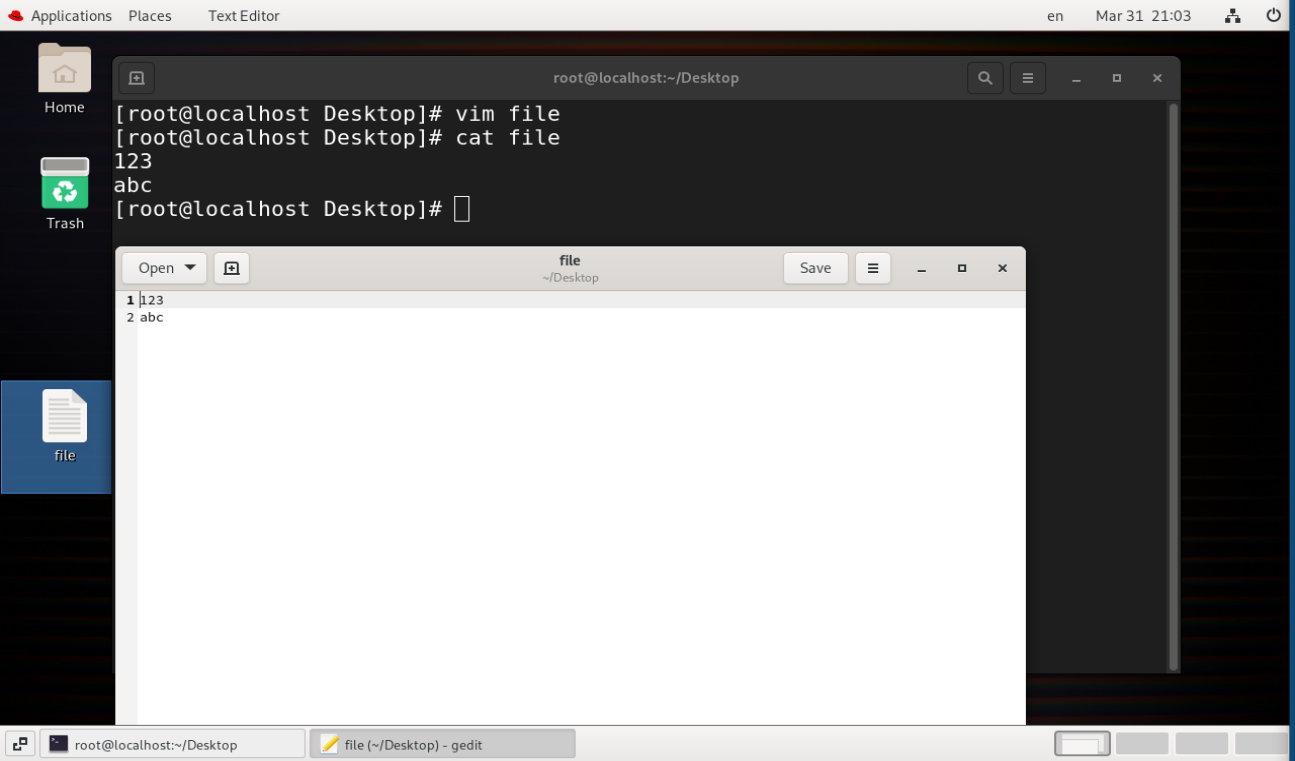Click the Save button in gedit
1295x761 pixels.
[x=815, y=268]
